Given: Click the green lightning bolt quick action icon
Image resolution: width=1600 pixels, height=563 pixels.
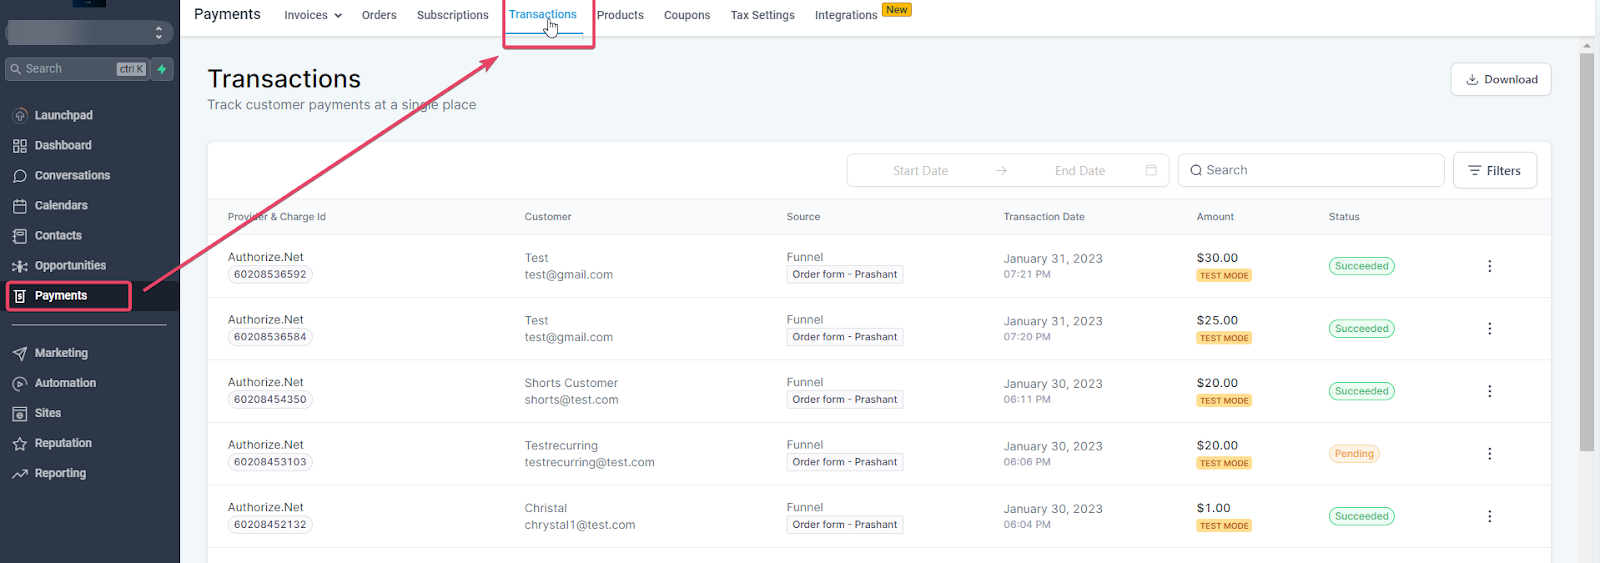Looking at the screenshot, I should click(x=162, y=69).
